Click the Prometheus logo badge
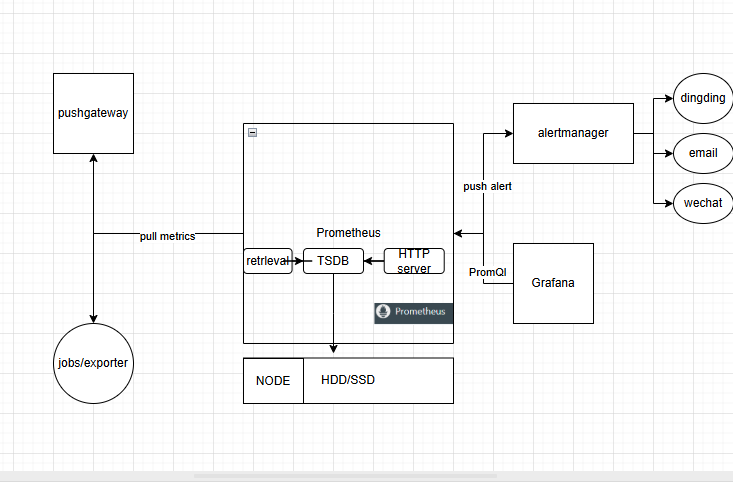Image resolution: width=733 pixels, height=482 pixels. pyautogui.click(x=413, y=313)
